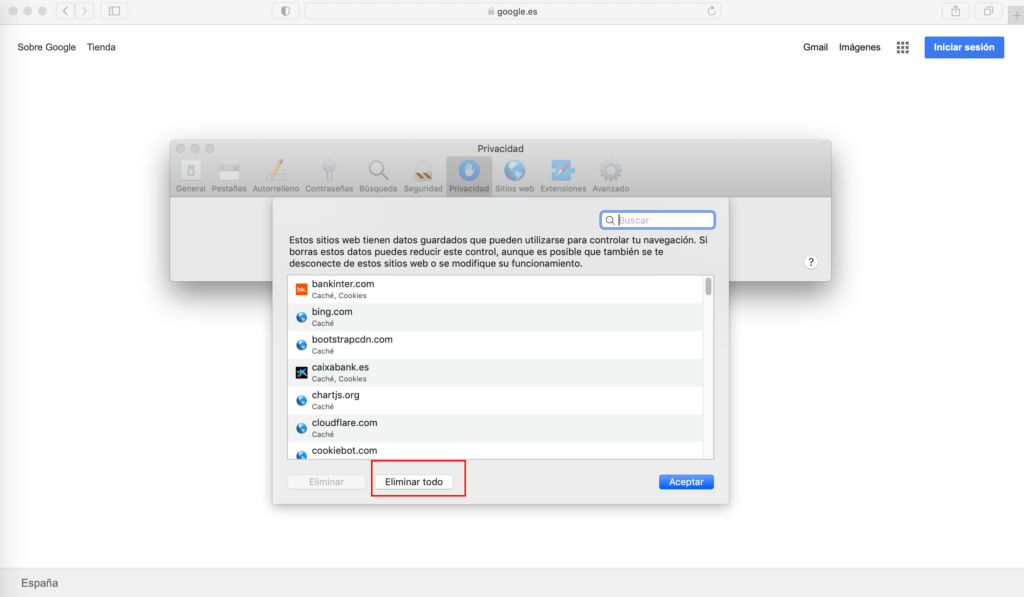Open the General preferences tab
The height and width of the screenshot is (597, 1024).
(191, 176)
